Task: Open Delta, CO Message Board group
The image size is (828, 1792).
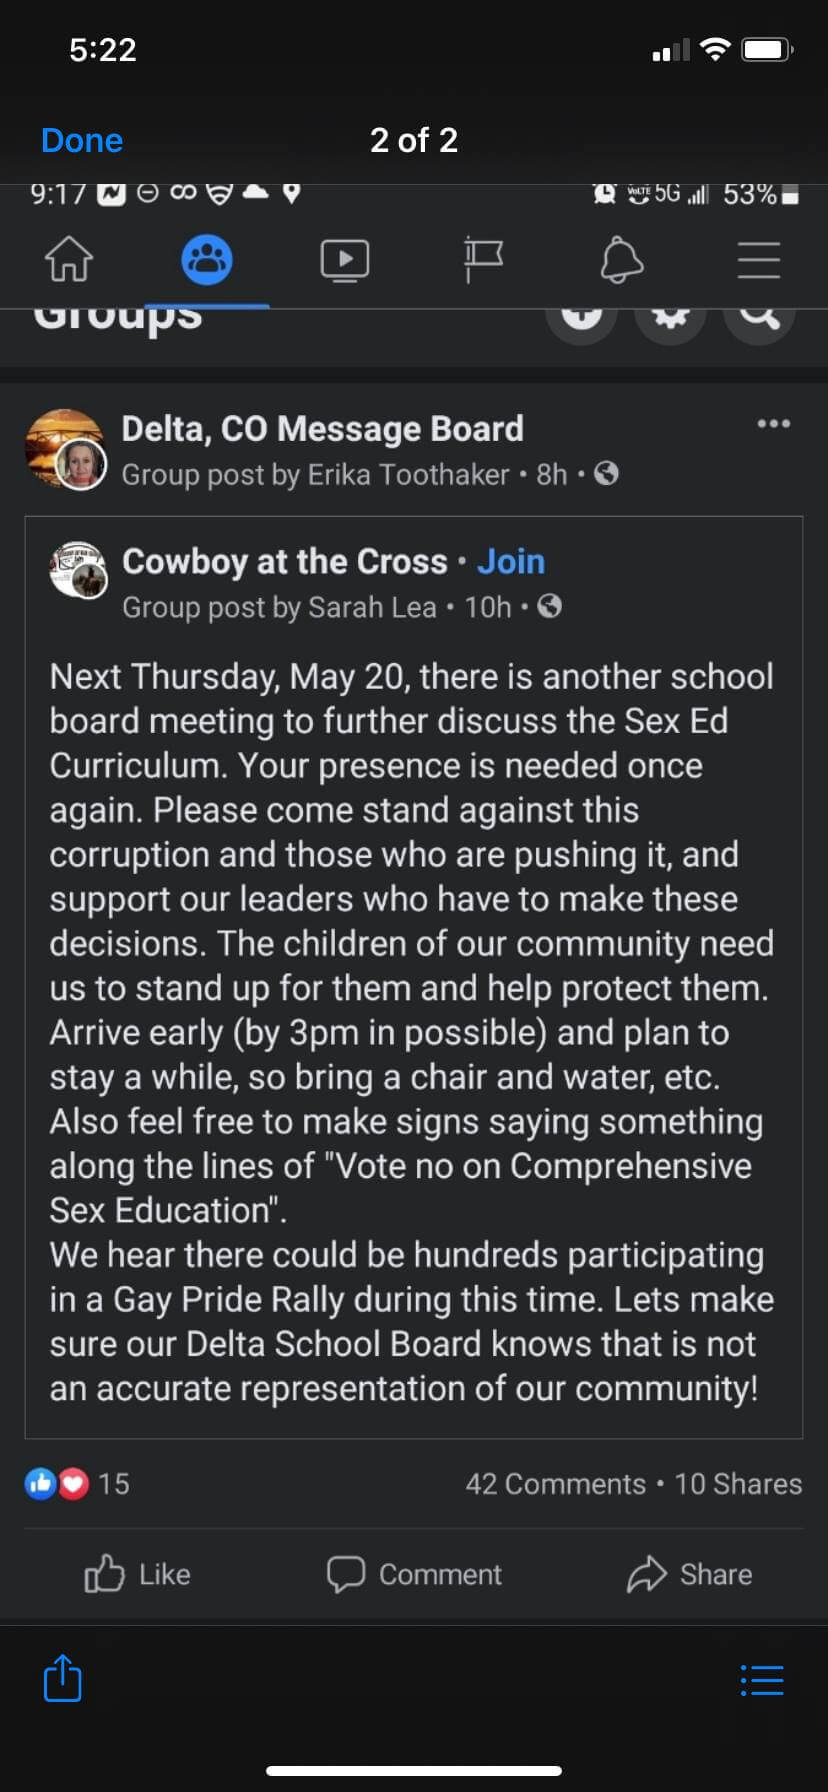Action: [x=322, y=429]
